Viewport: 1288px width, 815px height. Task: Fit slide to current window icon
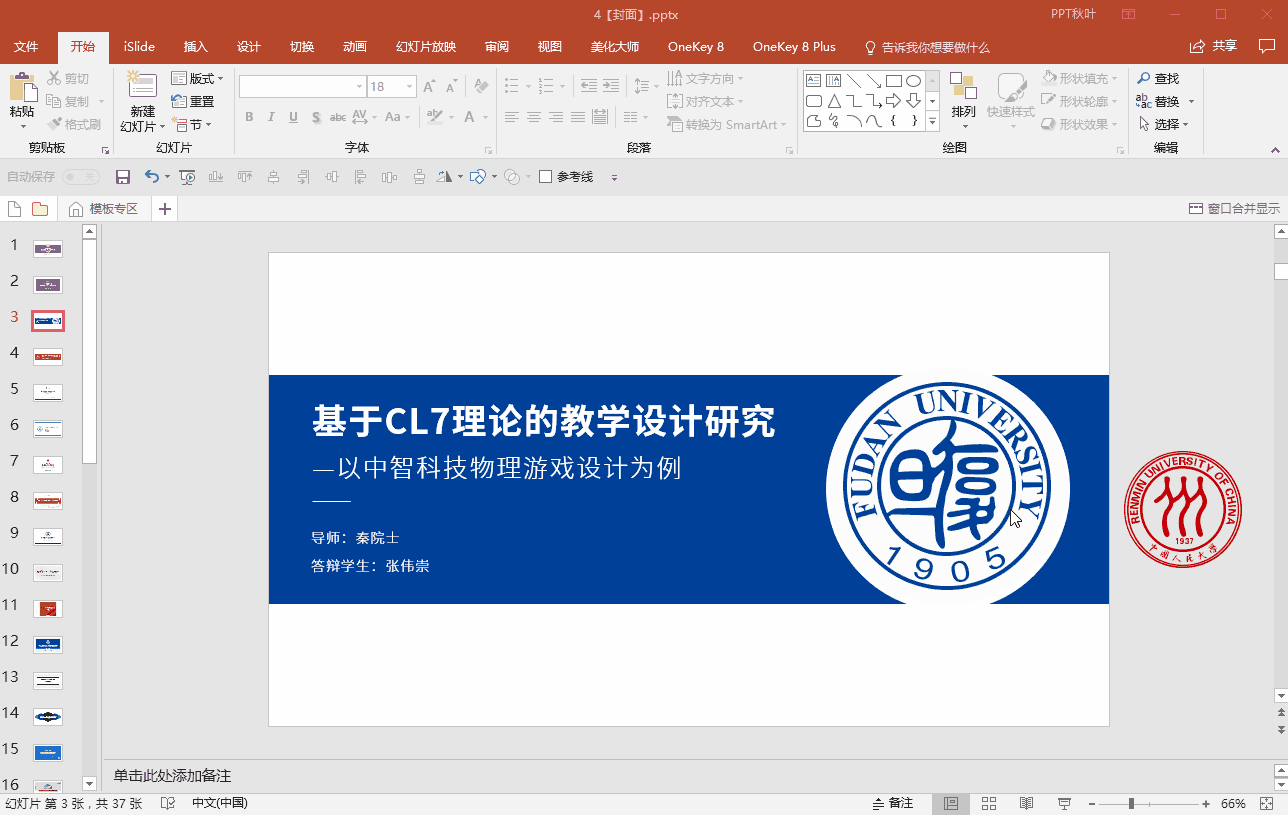[x=1268, y=804]
